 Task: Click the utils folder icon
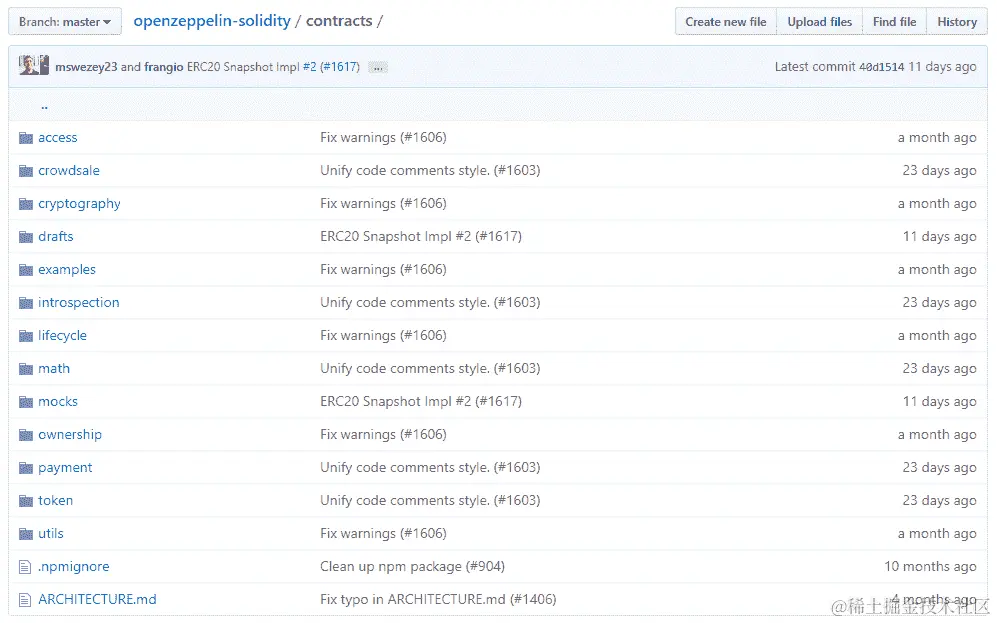pyautogui.click(x=25, y=535)
